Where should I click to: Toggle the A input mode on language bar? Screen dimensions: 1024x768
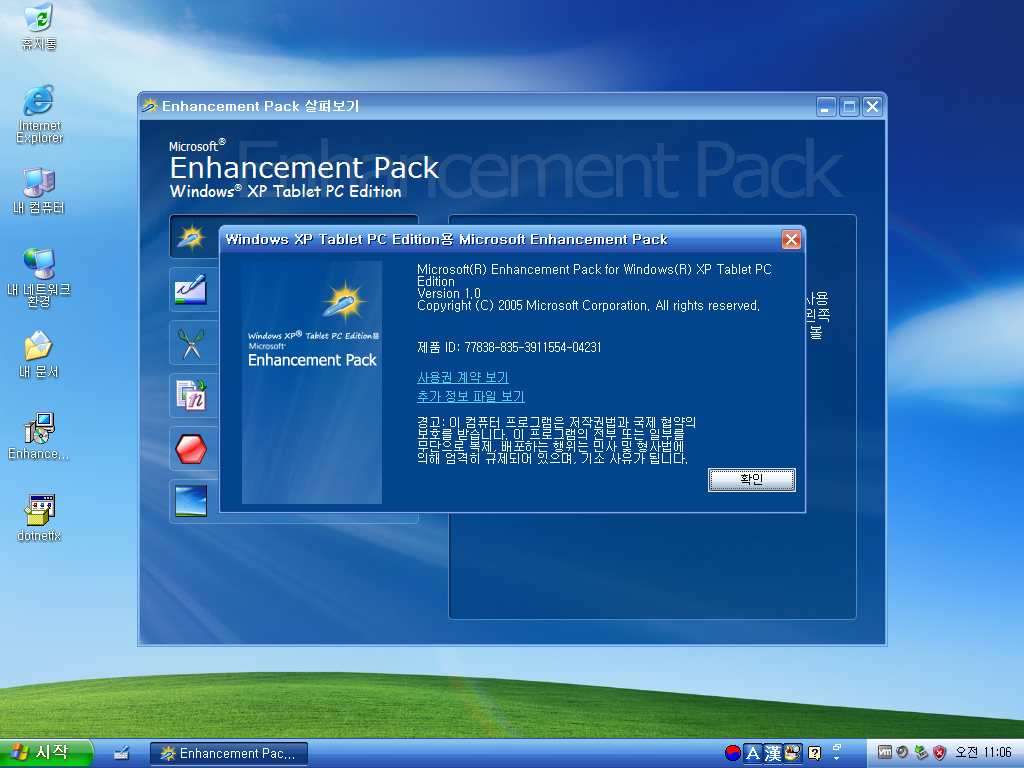coord(753,753)
